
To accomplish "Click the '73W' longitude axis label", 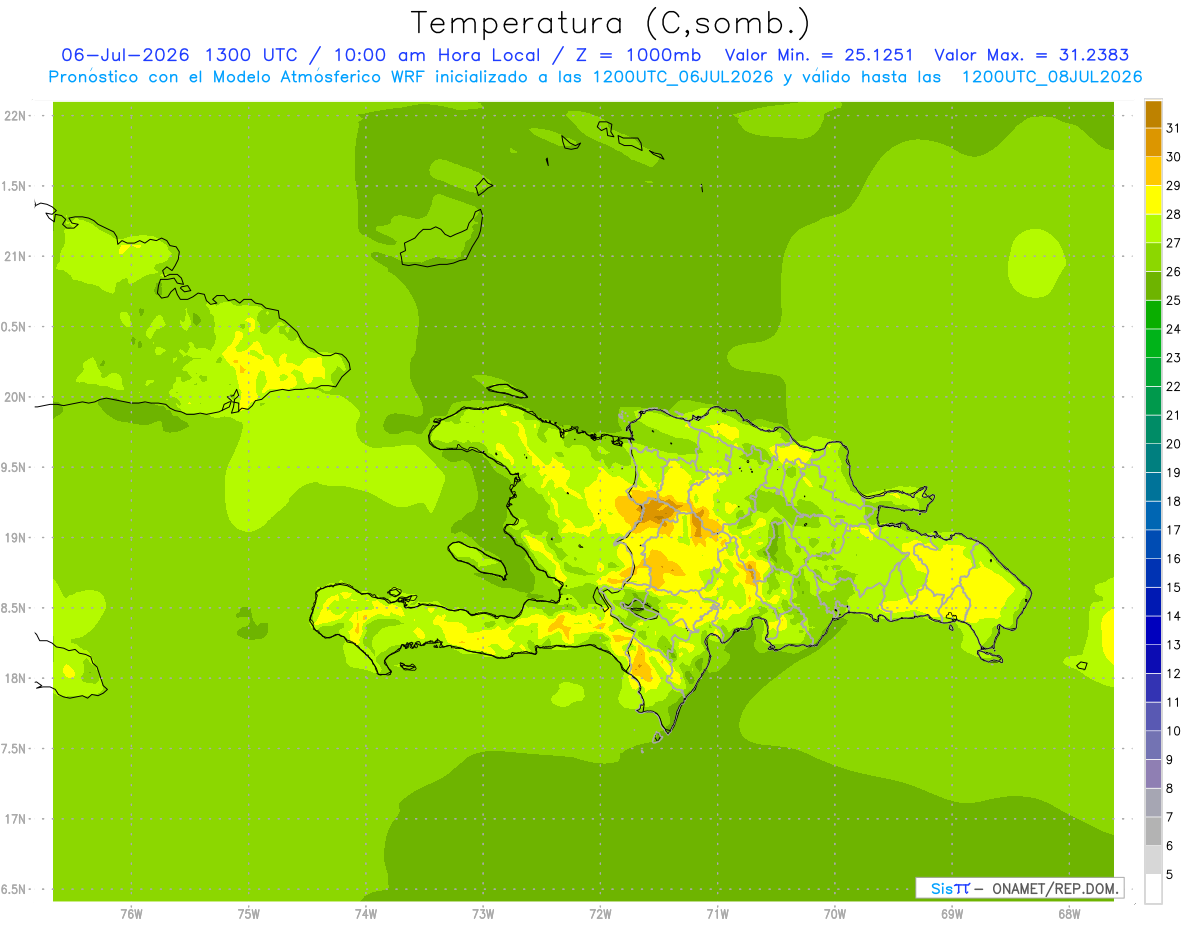I will 483,913.
